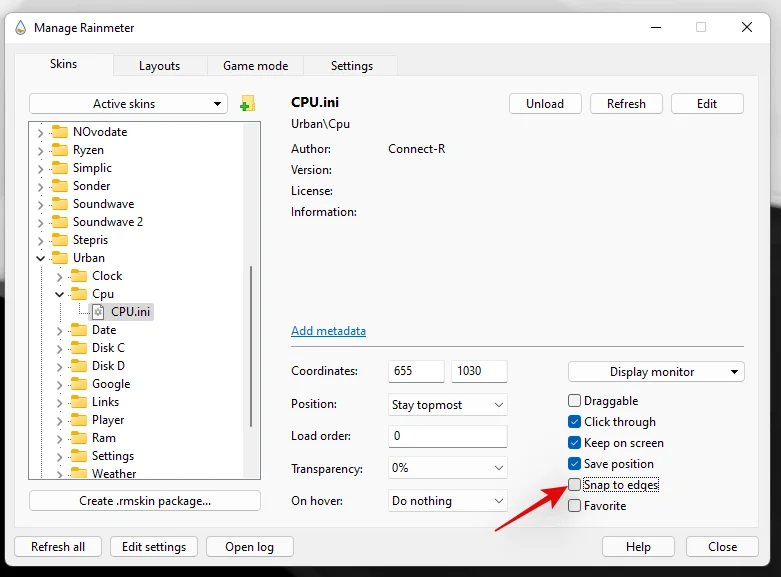
Task: Expand the Soundwave folder arrow
Action: [40, 204]
